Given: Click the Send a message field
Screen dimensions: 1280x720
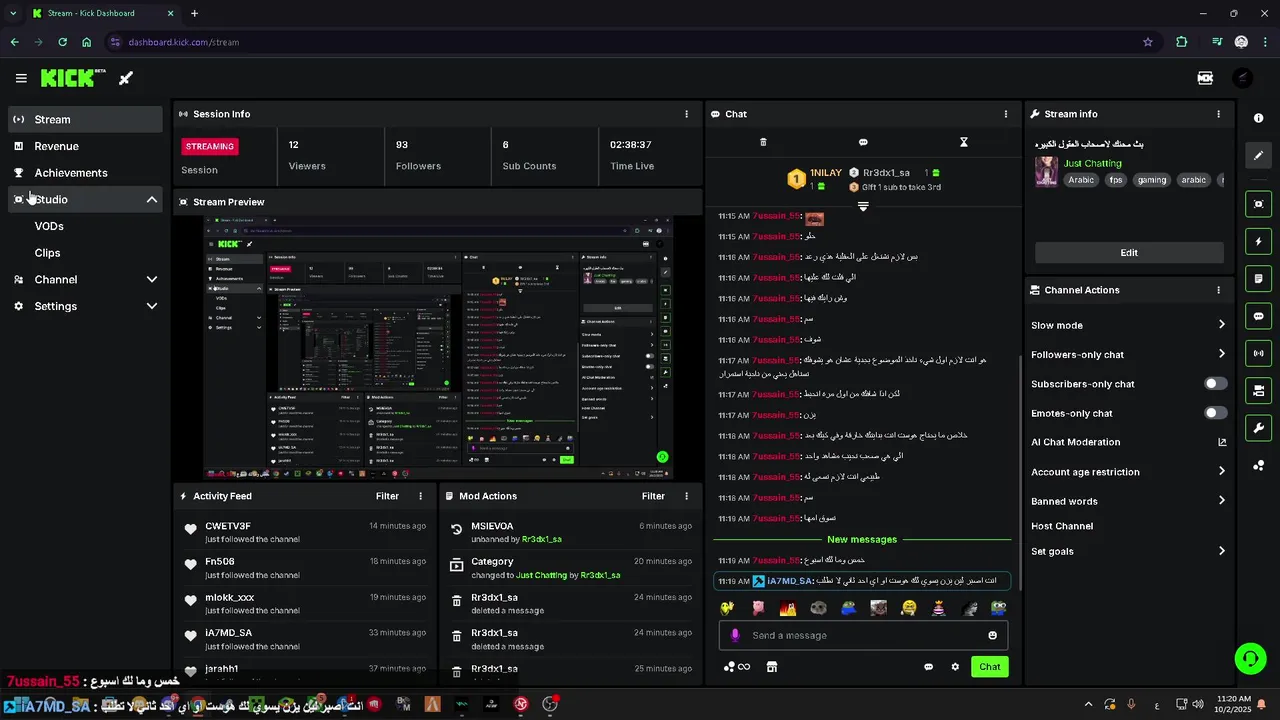Looking at the screenshot, I should (x=863, y=635).
